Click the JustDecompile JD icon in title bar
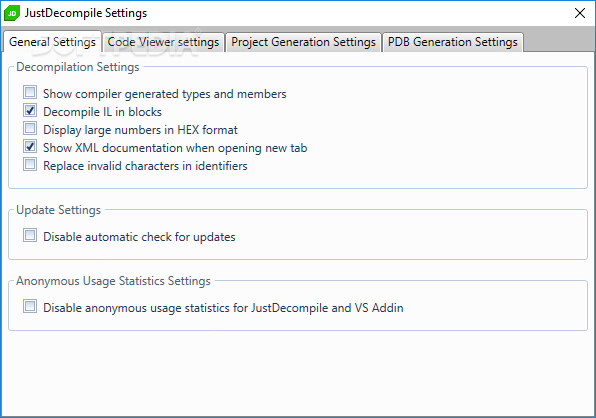The height and width of the screenshot is (418, 596). point(11,13)
